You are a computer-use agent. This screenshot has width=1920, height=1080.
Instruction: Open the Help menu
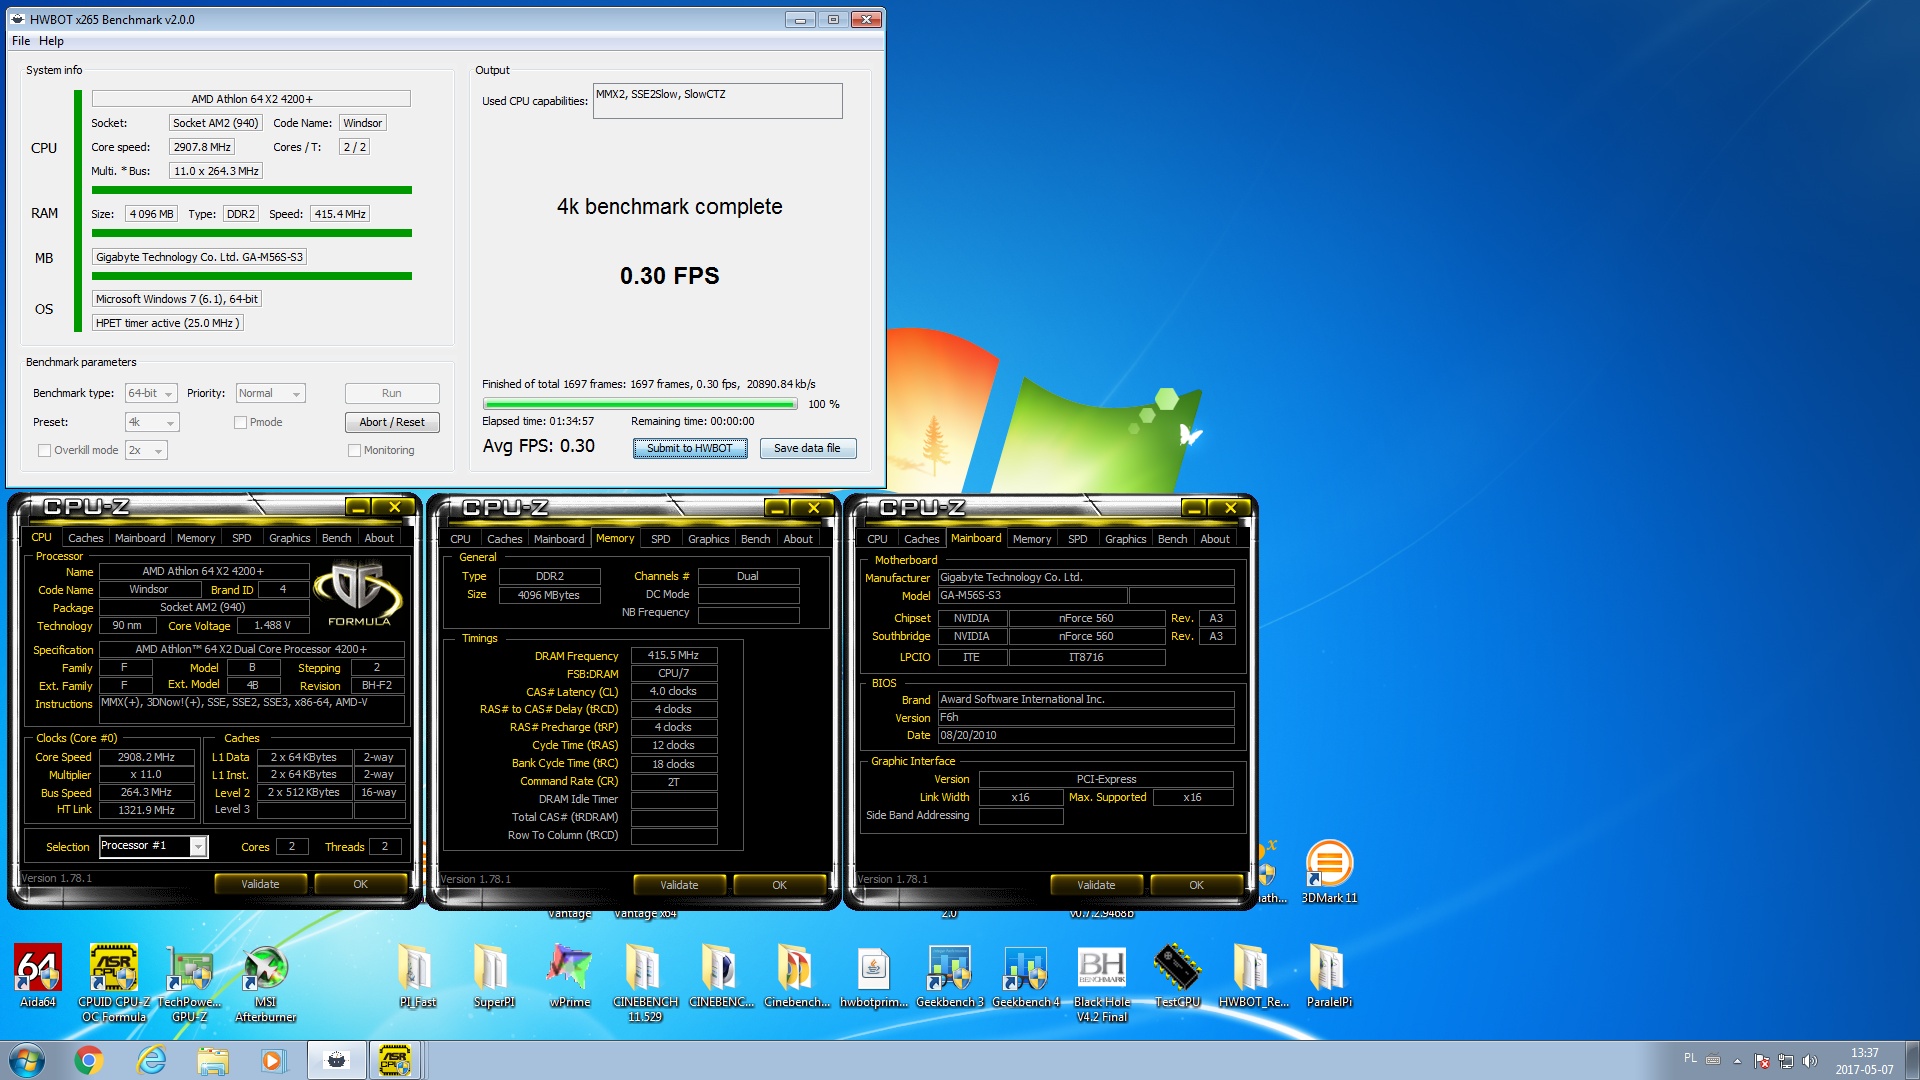pyautogui.click(x=51, y=41)
